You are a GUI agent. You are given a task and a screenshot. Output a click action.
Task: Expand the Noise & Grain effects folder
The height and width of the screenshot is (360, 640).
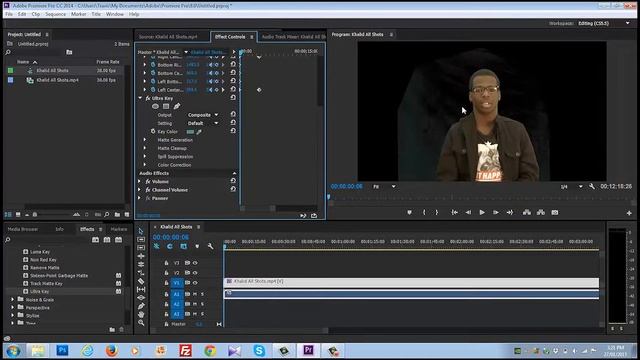click(x=13, y=300)
